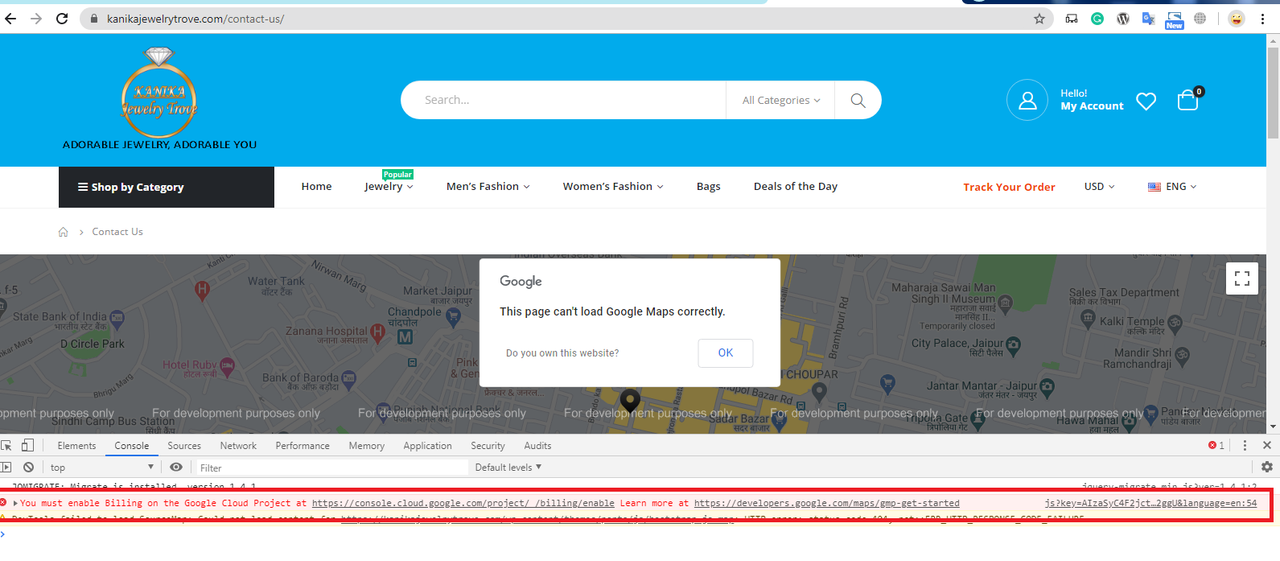Expand the Jewelry menu
Viewport: 1280px width, 561px height.
[x=389, y=186]
